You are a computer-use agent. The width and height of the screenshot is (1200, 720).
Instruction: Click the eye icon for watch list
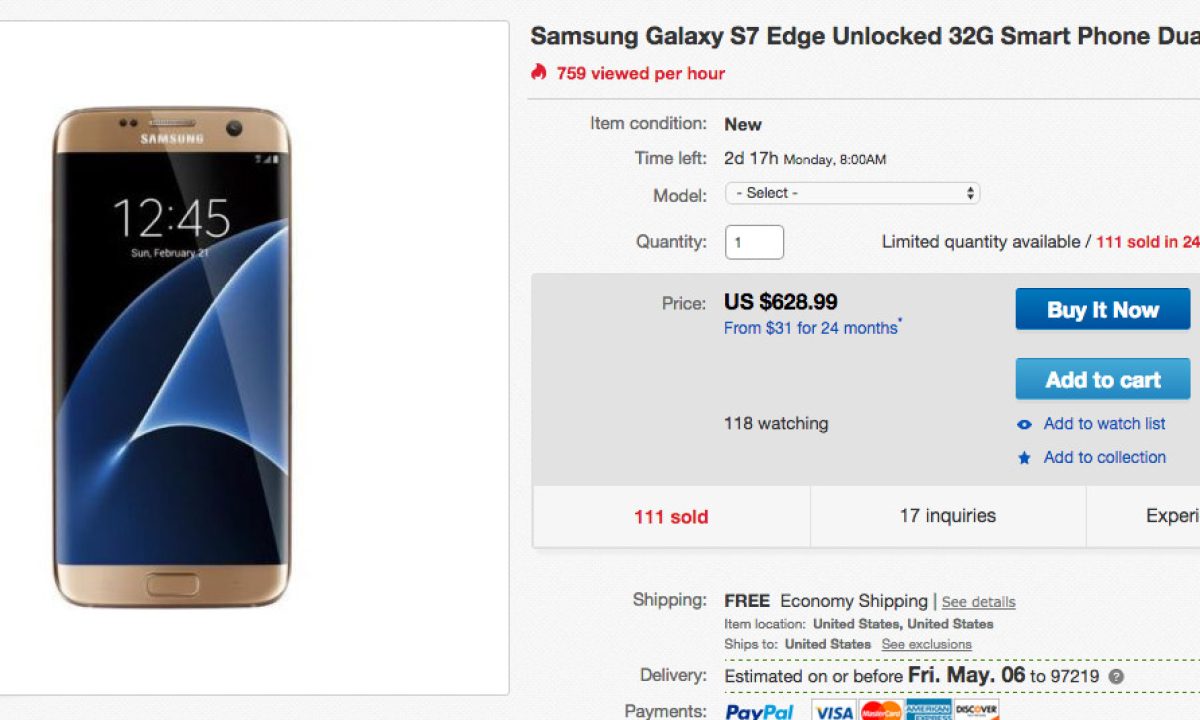pos(1024,424)
